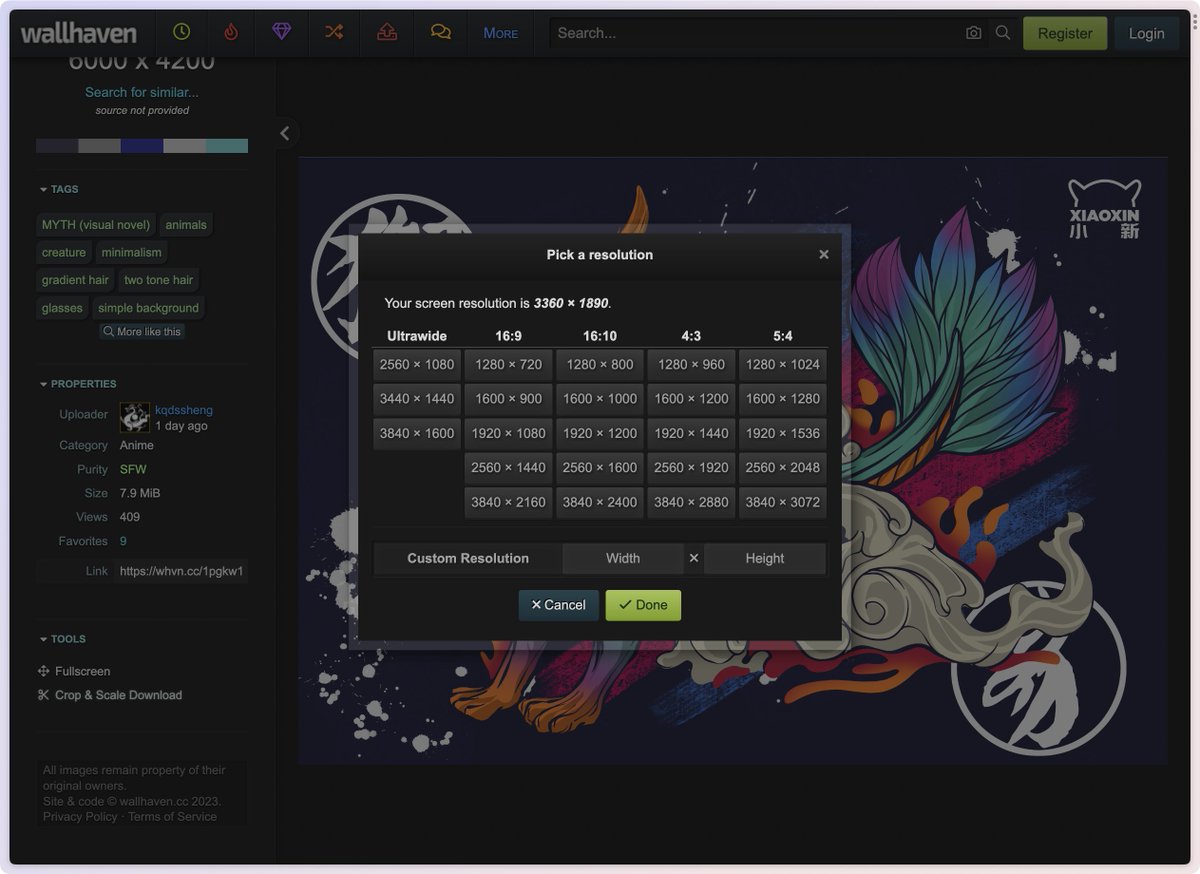Screen dimensions: 1200x874
Task: Open the Forums chat bubbles icon
Action: [441, 32]
